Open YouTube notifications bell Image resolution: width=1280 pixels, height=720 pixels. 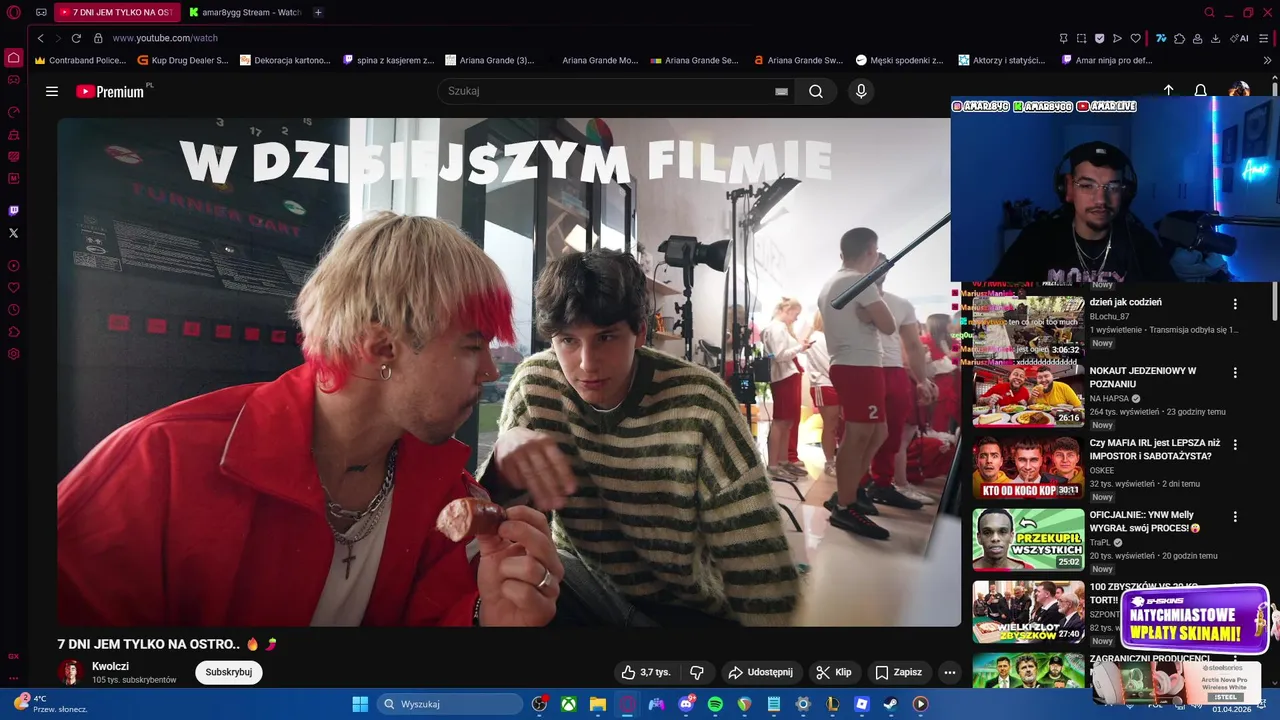point(1201,91)
